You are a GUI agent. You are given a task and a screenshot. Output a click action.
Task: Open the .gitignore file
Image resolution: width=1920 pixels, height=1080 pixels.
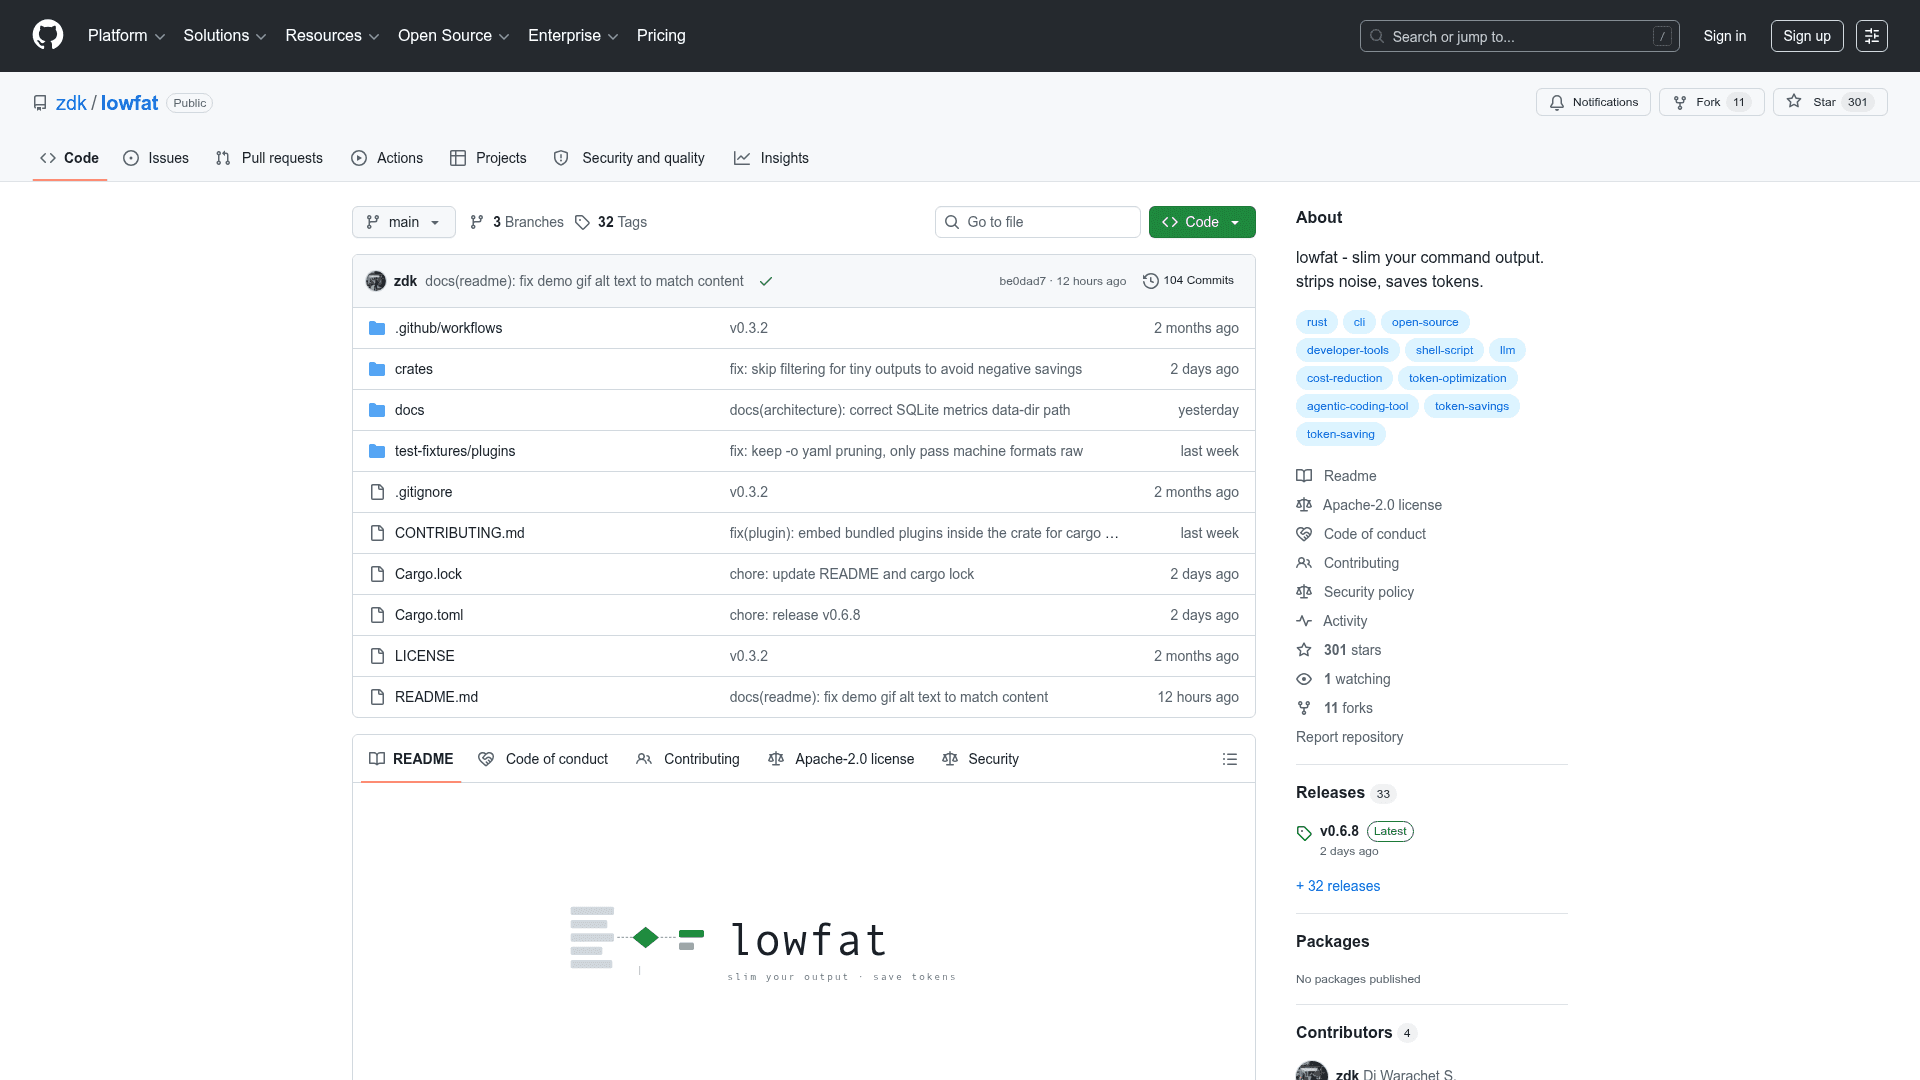pos(423,492)
